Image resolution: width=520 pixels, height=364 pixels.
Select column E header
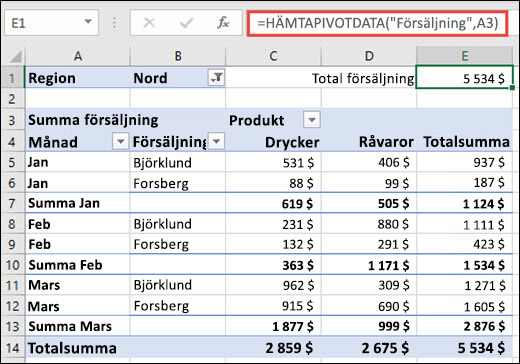(465, 56)
